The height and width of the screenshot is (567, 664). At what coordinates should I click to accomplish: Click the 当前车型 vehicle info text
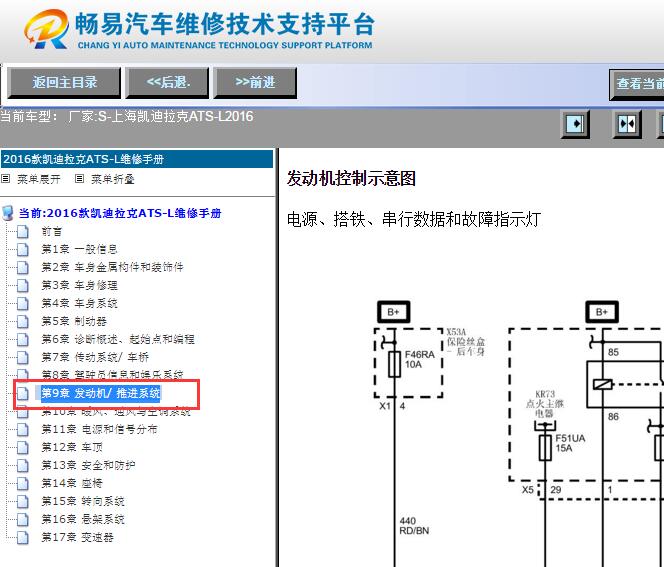127,116
